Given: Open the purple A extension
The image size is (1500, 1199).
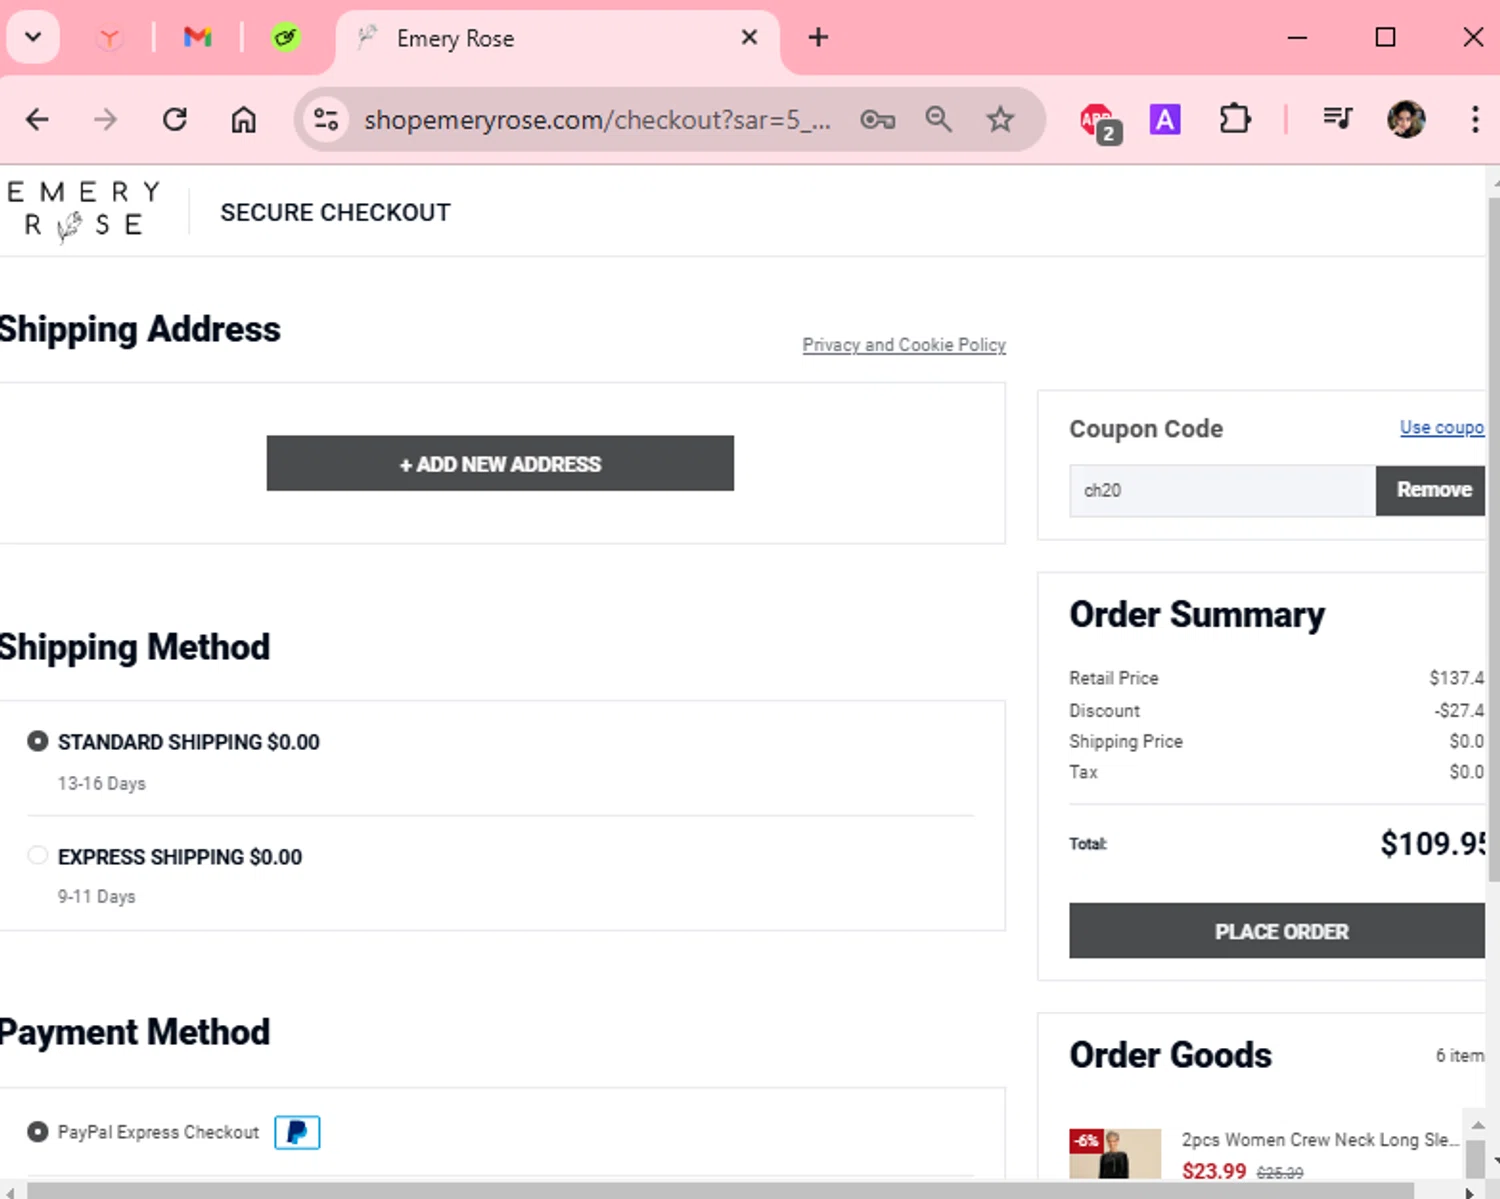Looking at the screenshot, I should (x=1165, y=120).
